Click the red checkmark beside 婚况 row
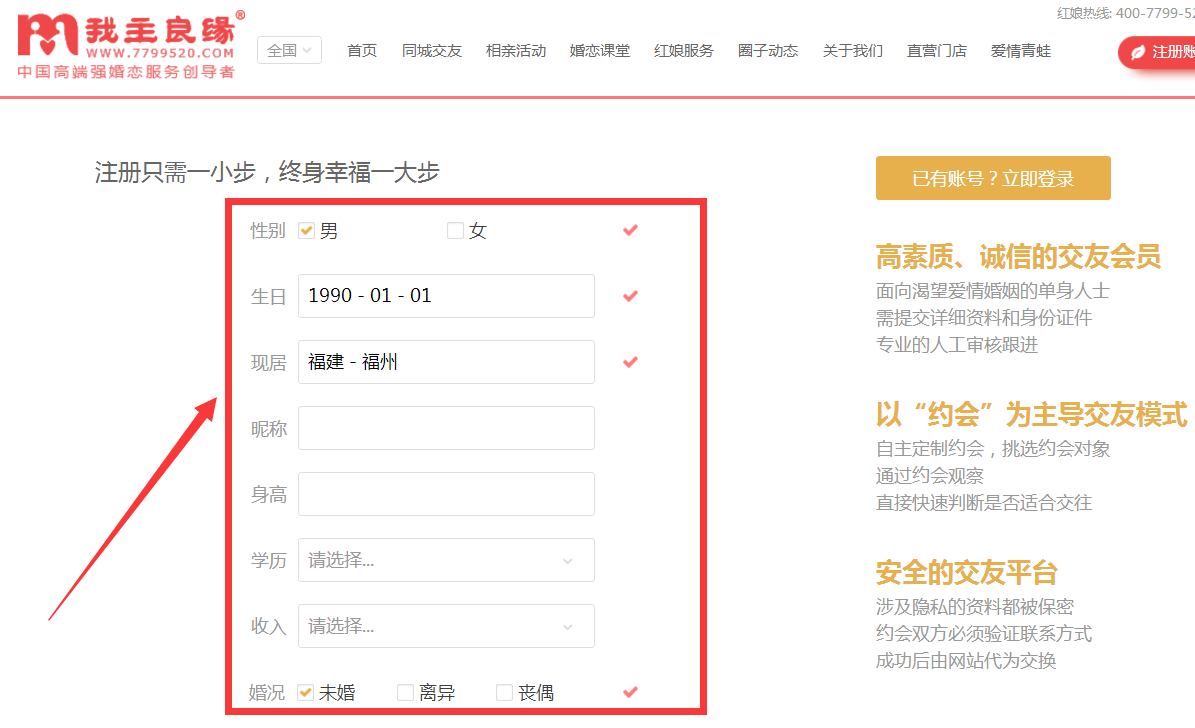This screenshot has height=728, width=1195. click(x=630, y=692)
